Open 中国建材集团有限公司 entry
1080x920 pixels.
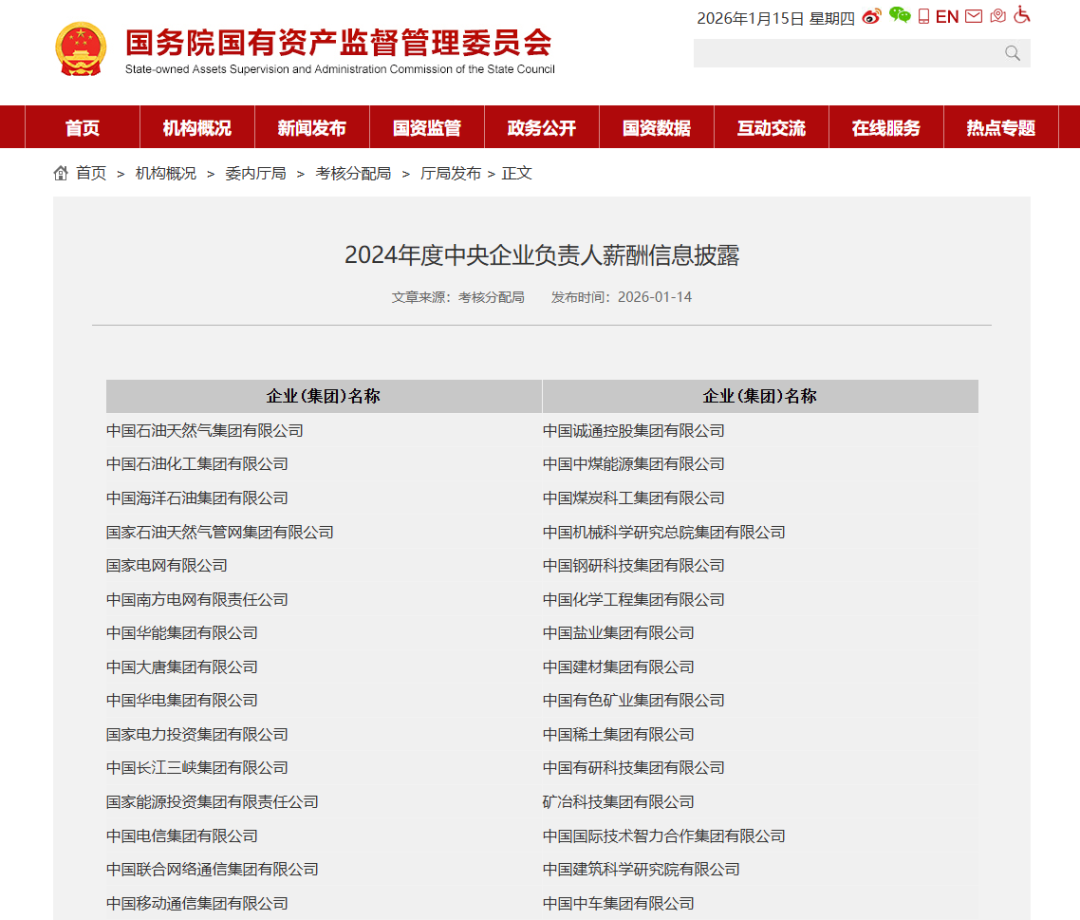tap(619, 667)
